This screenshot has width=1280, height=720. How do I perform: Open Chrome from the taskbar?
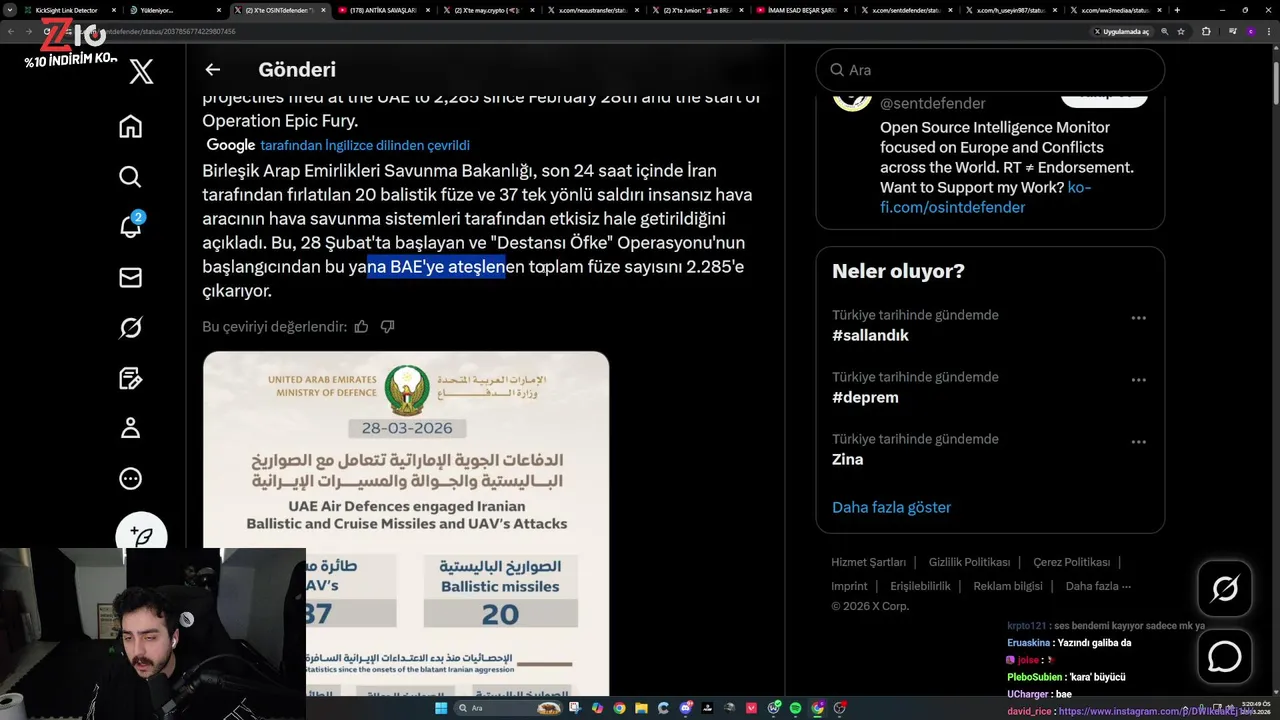pos(619,708)
